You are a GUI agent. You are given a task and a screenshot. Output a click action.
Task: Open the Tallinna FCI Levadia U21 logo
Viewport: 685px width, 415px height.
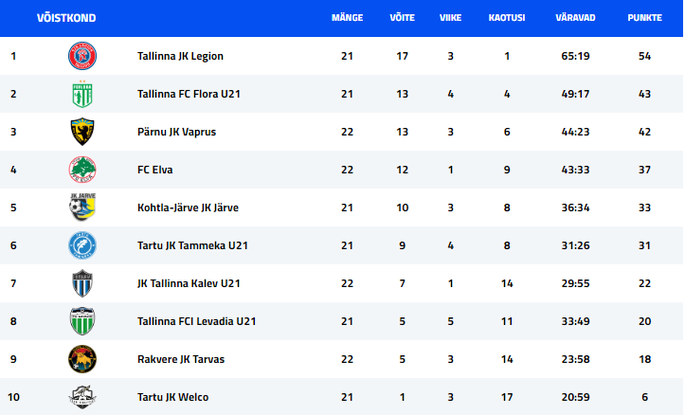pos(82,321)
